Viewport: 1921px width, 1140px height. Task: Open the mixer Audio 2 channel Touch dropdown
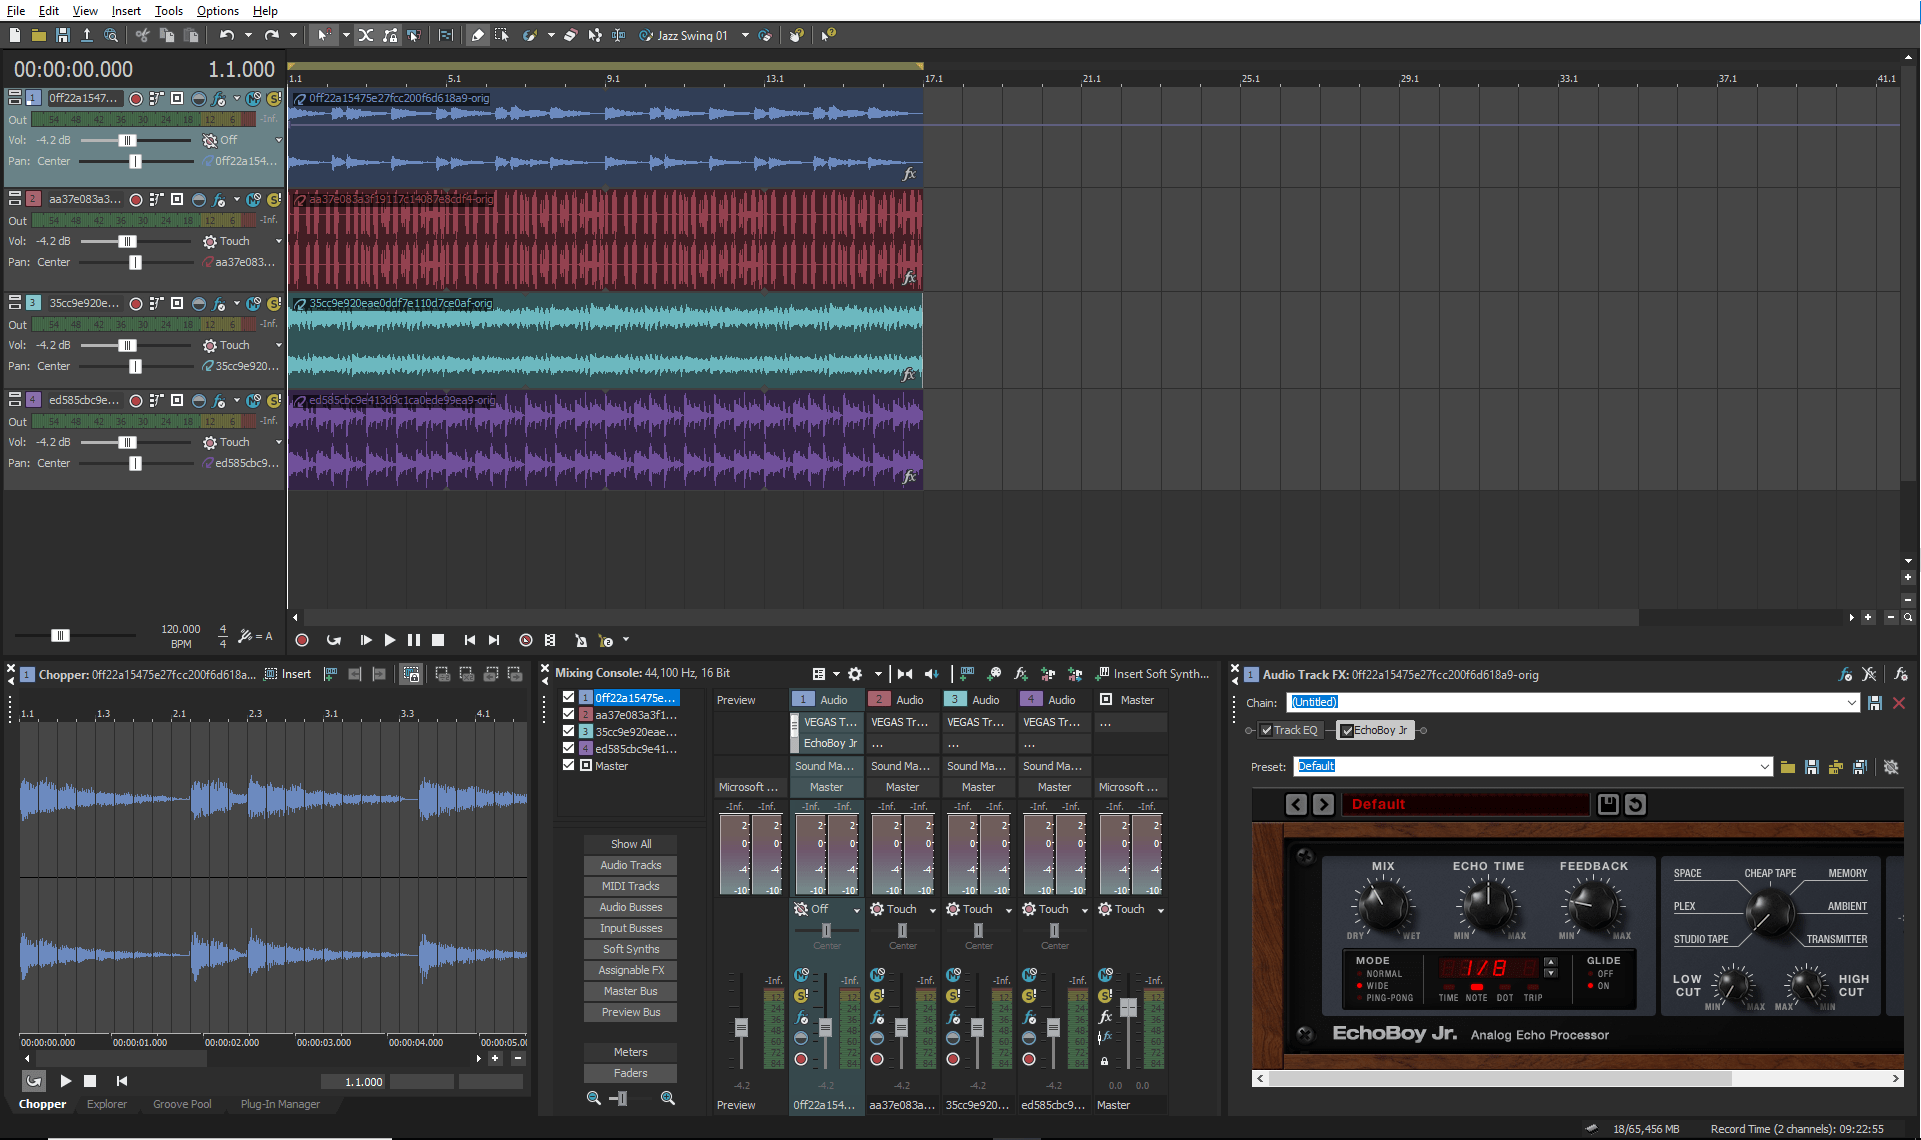pos(933,910)
